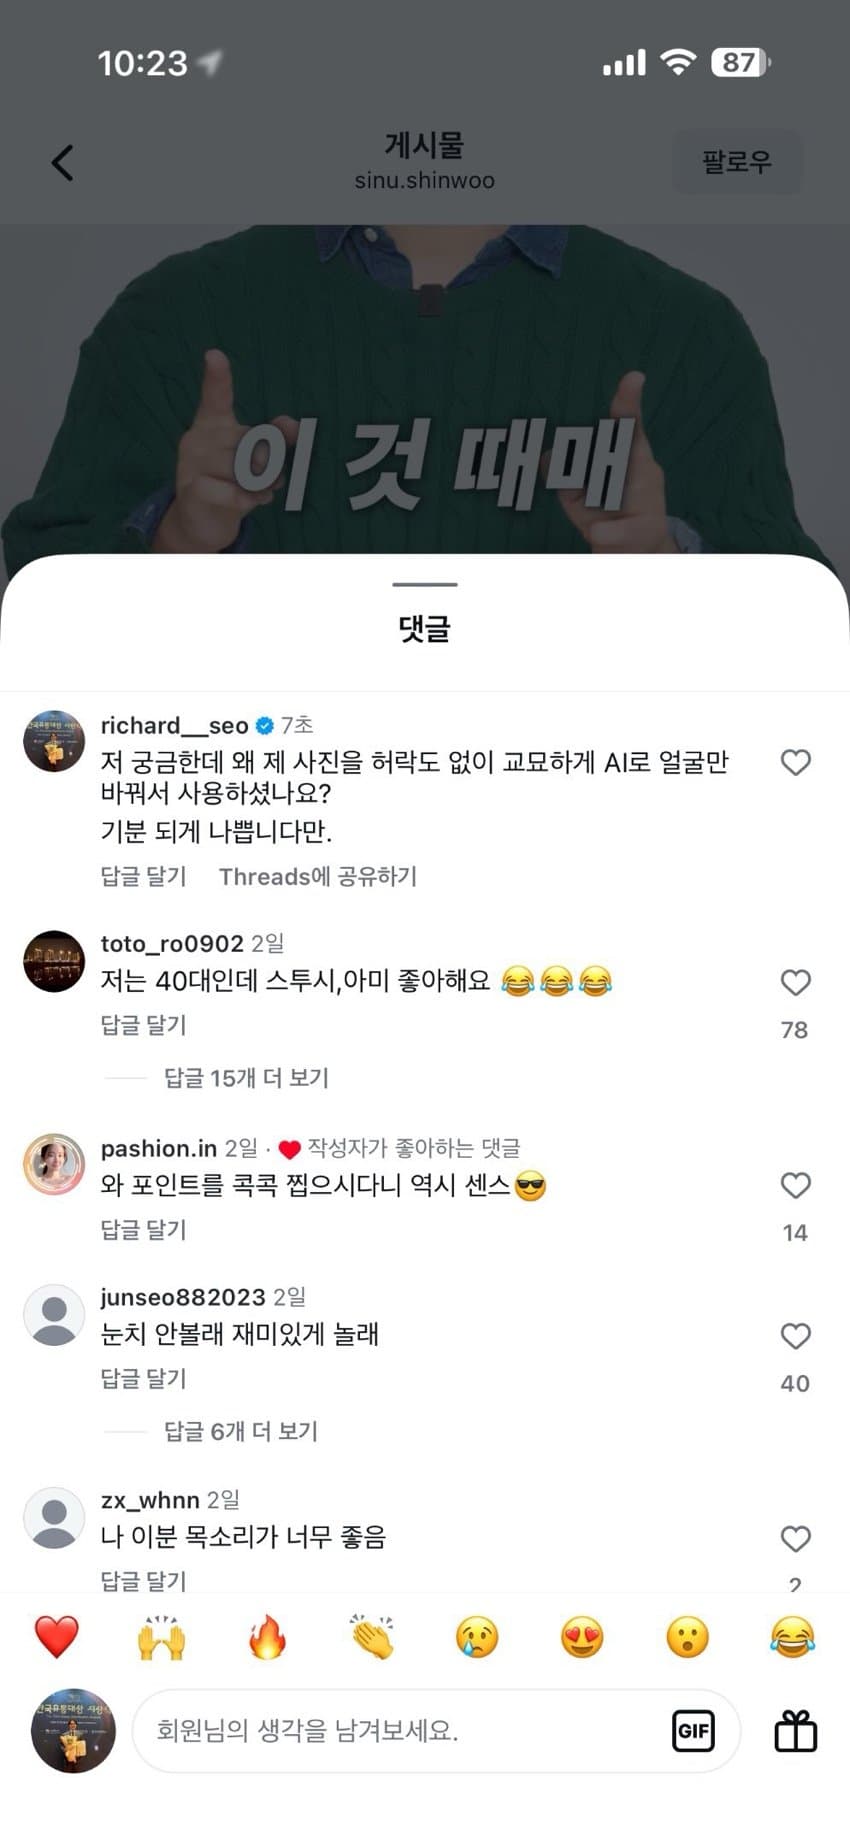The image size is (850, 1847).
Task: Send the fire emoji reaction
Action: (x=267, y=1638)
